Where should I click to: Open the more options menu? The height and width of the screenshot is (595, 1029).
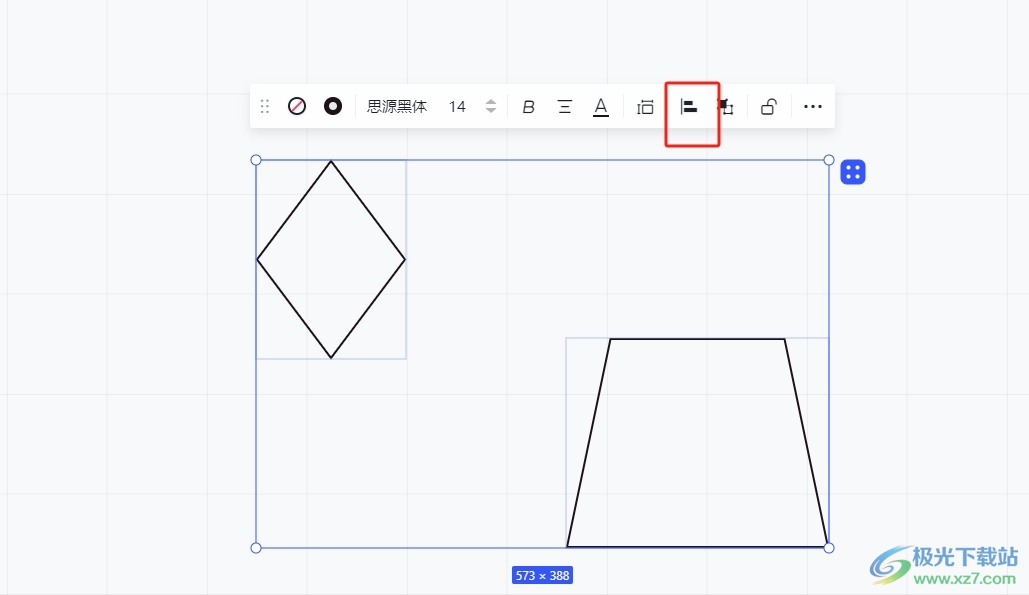pos(812,106)
